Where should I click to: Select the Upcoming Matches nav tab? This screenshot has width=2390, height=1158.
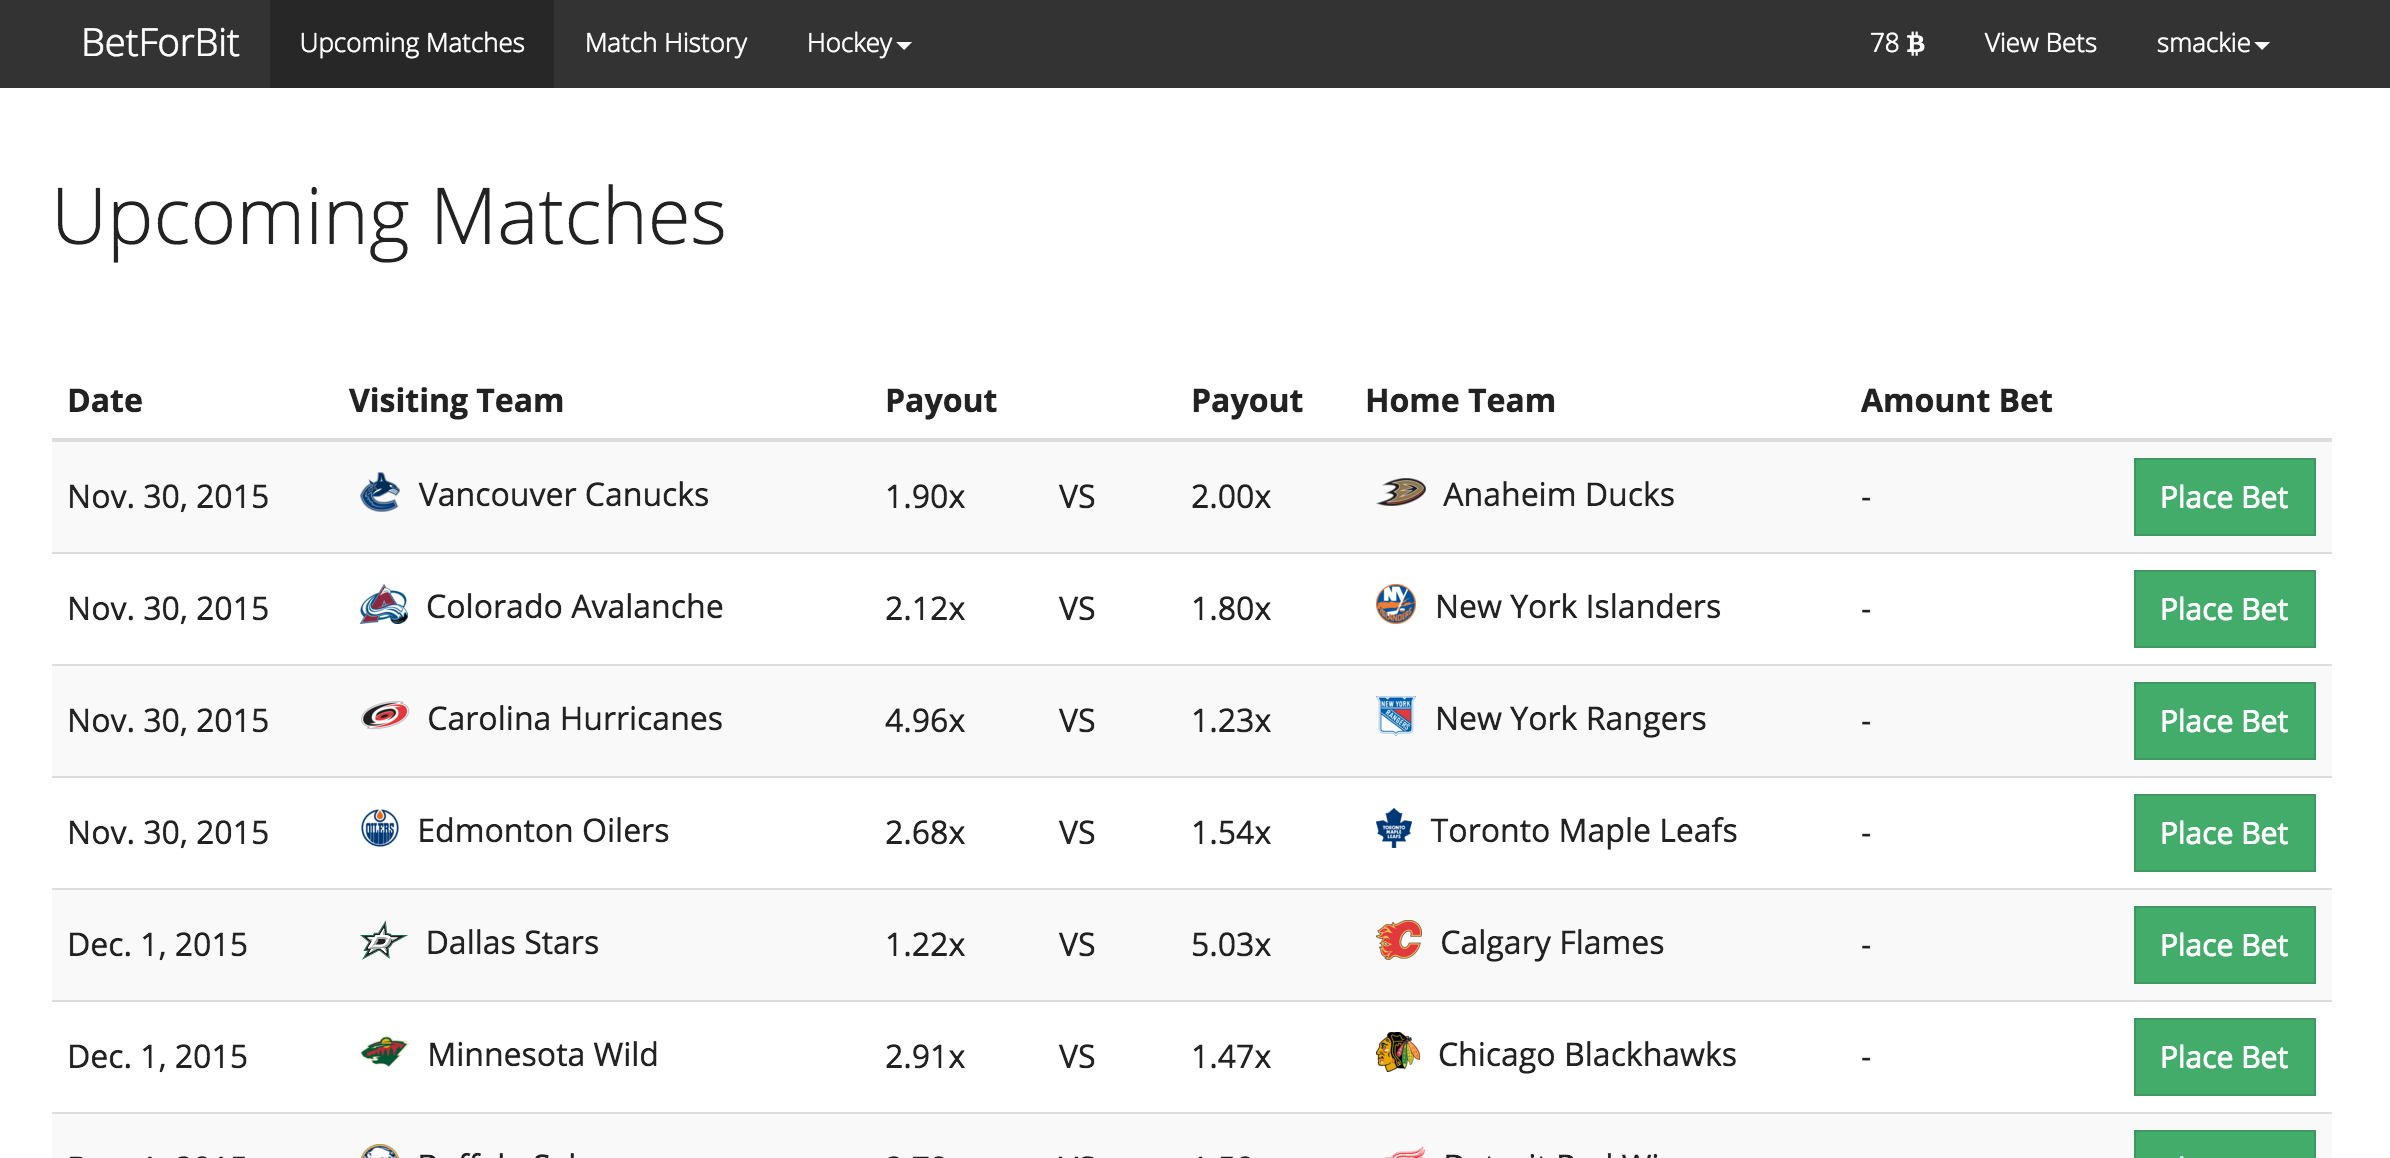pyautogui.click(x=412, y=44)
